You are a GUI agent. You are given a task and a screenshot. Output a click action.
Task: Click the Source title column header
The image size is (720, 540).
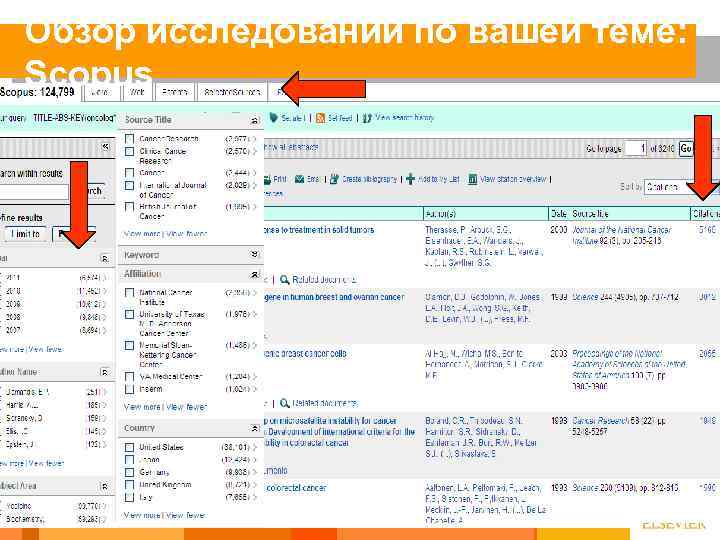(x=590, y=214)
